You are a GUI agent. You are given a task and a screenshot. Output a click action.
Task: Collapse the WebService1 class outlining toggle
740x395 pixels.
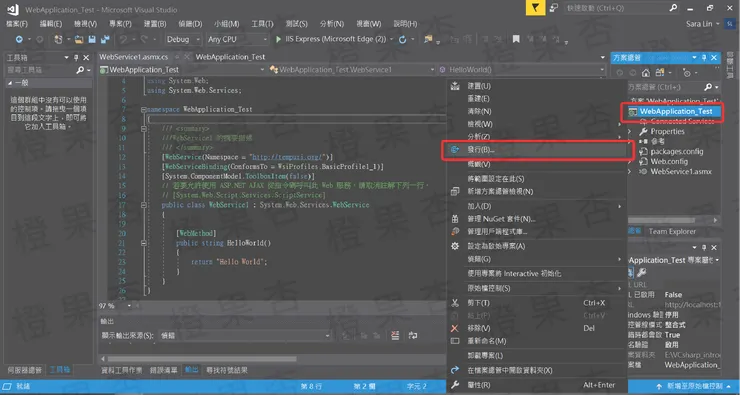(143, 205)
